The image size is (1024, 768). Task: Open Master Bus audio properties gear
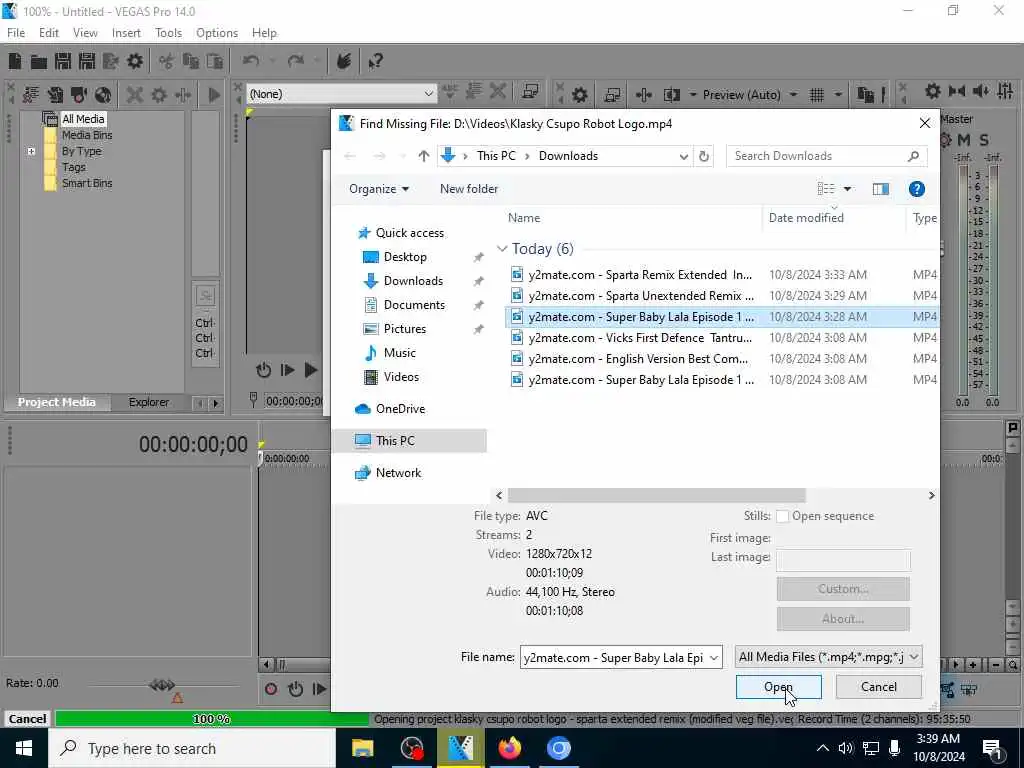coord(933,91)
